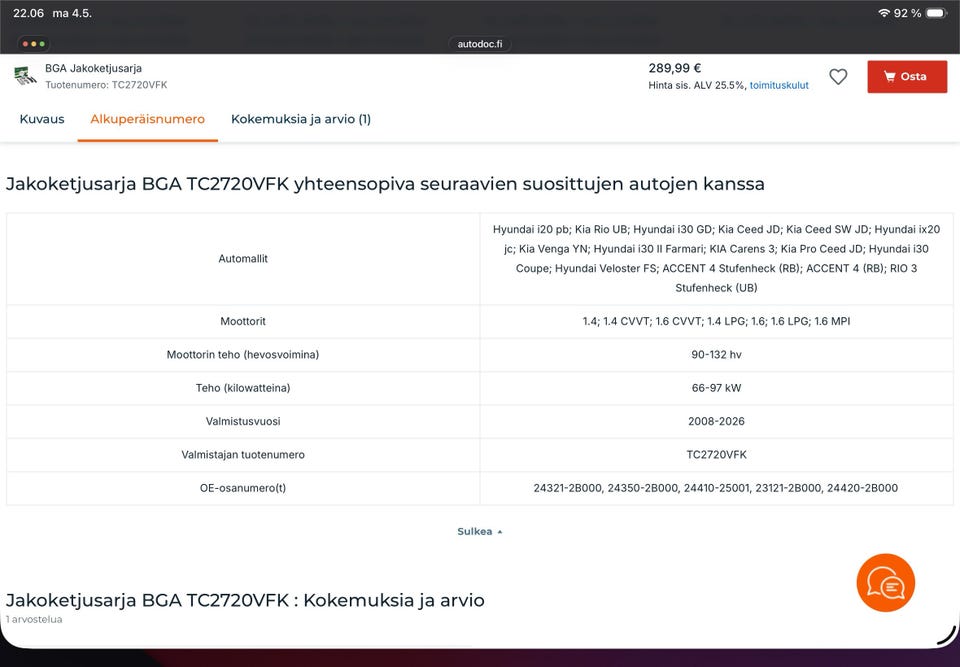This screenshot has height=667, width=960.
Task: Click Teho (kilowatteina) label
Action: [243, 388]
